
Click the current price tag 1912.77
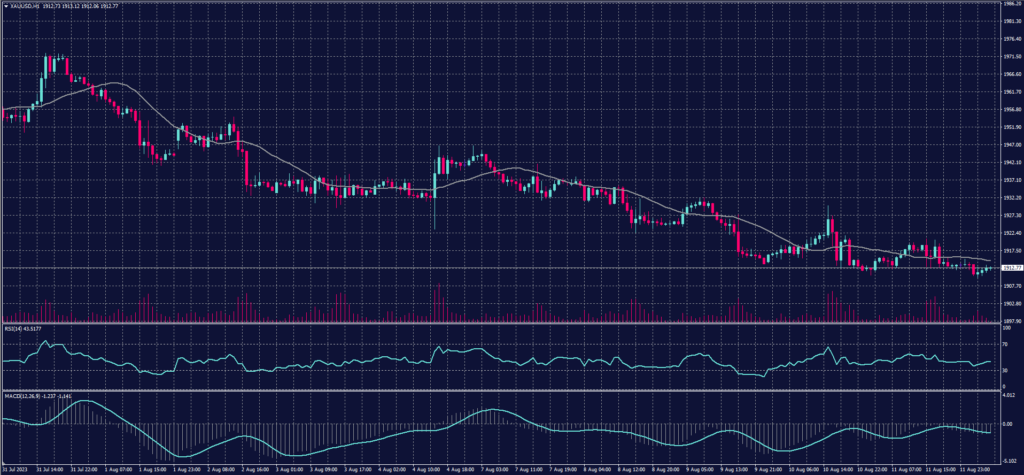[1010, 268]
